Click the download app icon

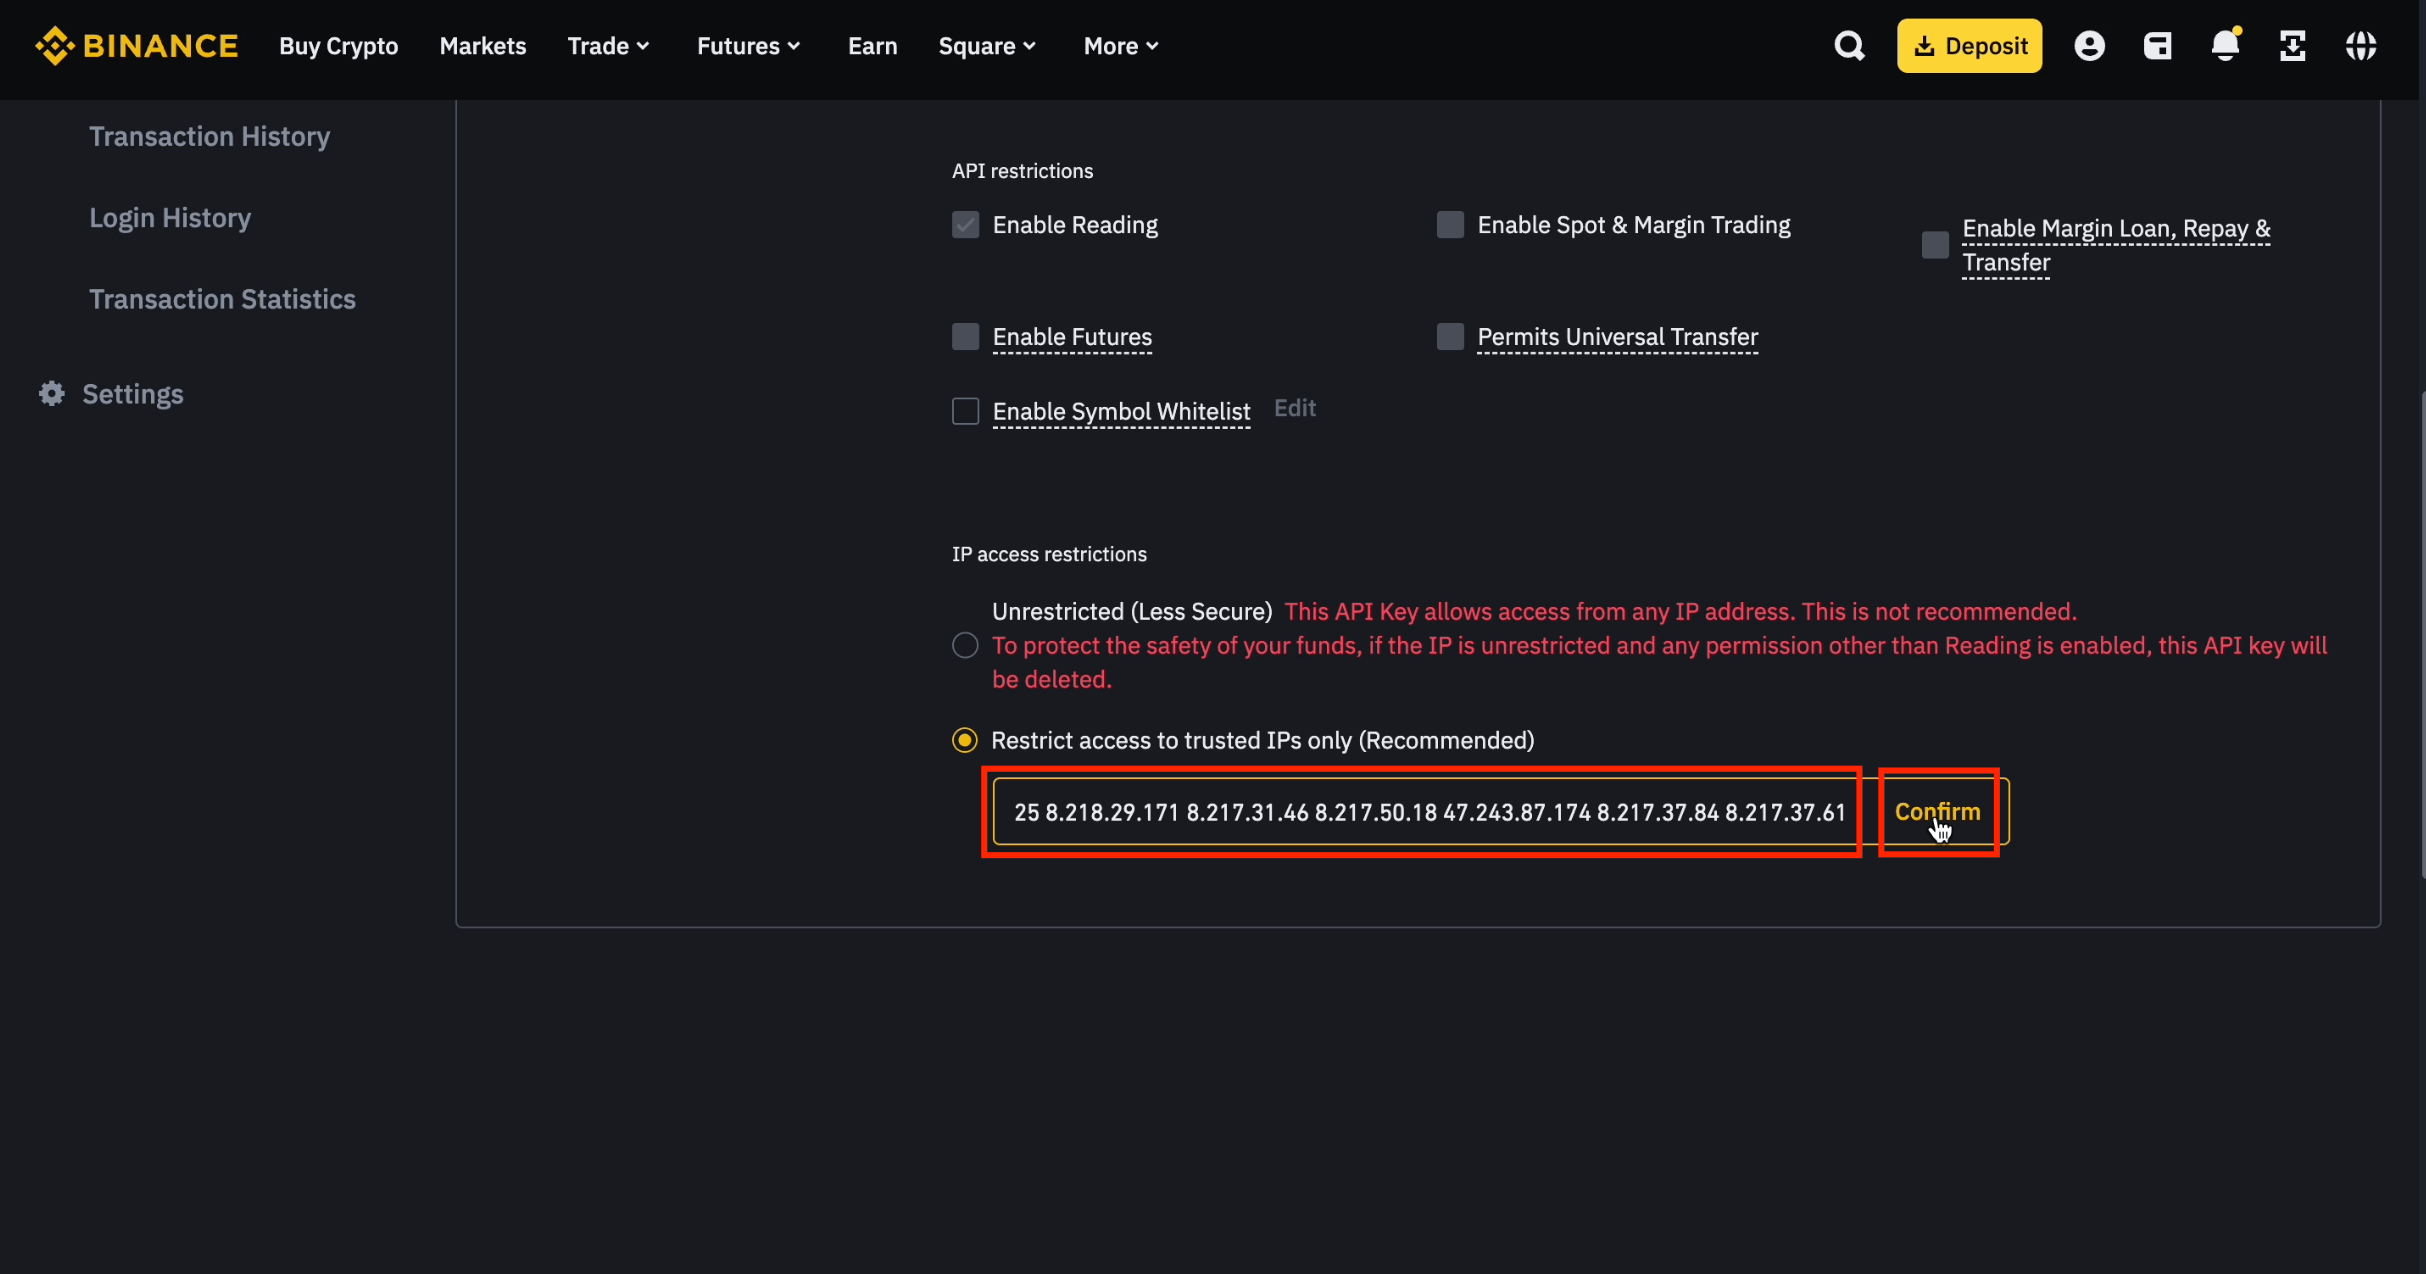tap(2292, 46)
